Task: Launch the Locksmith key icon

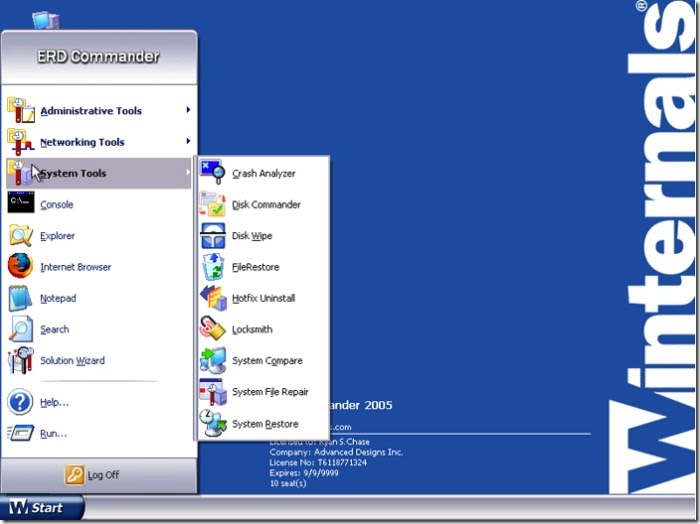Action: coord(213,329)
